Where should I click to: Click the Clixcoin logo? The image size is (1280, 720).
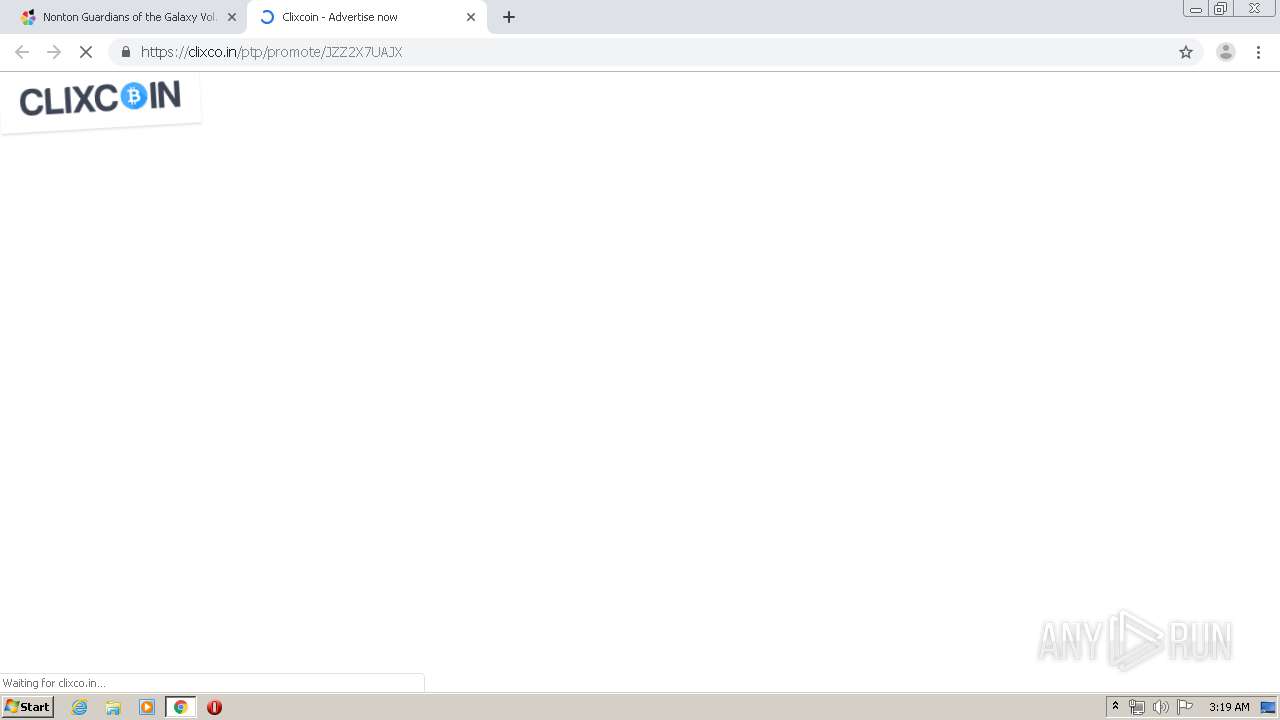coord(100,99)
